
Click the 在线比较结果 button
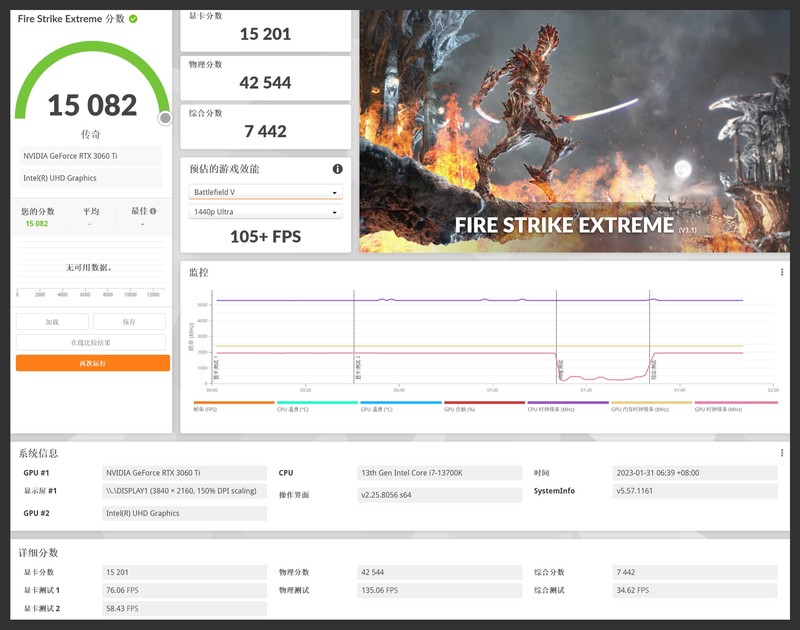pyautogui.click(x=91, y=342)
